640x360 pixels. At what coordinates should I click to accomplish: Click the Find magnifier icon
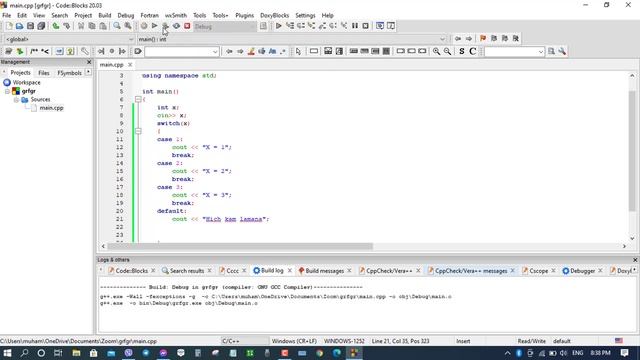(x=117, y=26)
